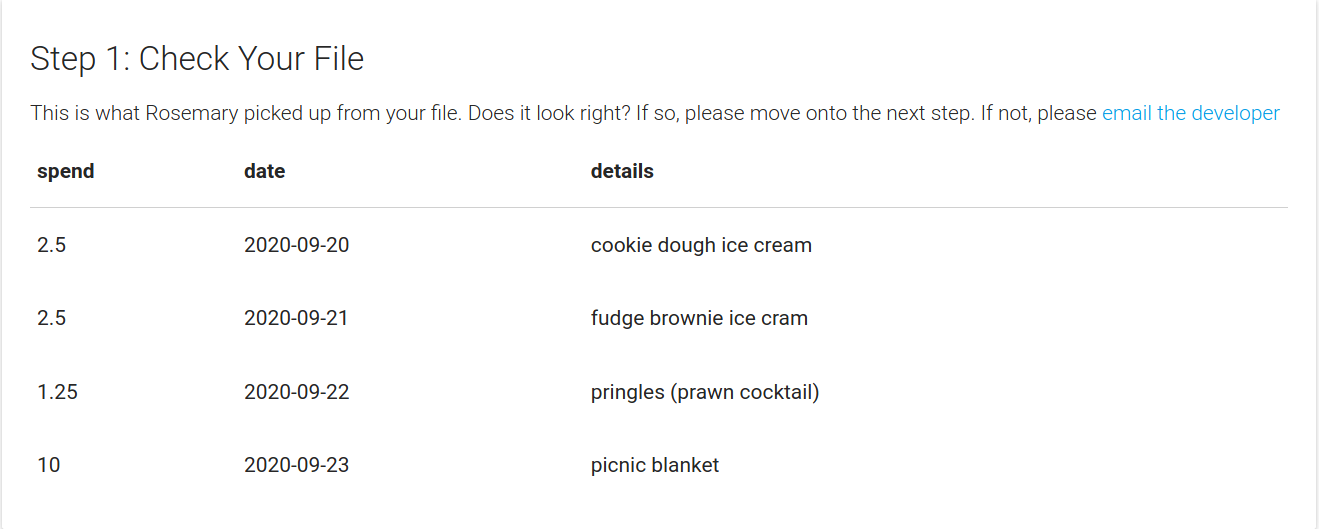Click the date cell 2020-09-21
Screen dimensions: 1319x529
point(297,318)
